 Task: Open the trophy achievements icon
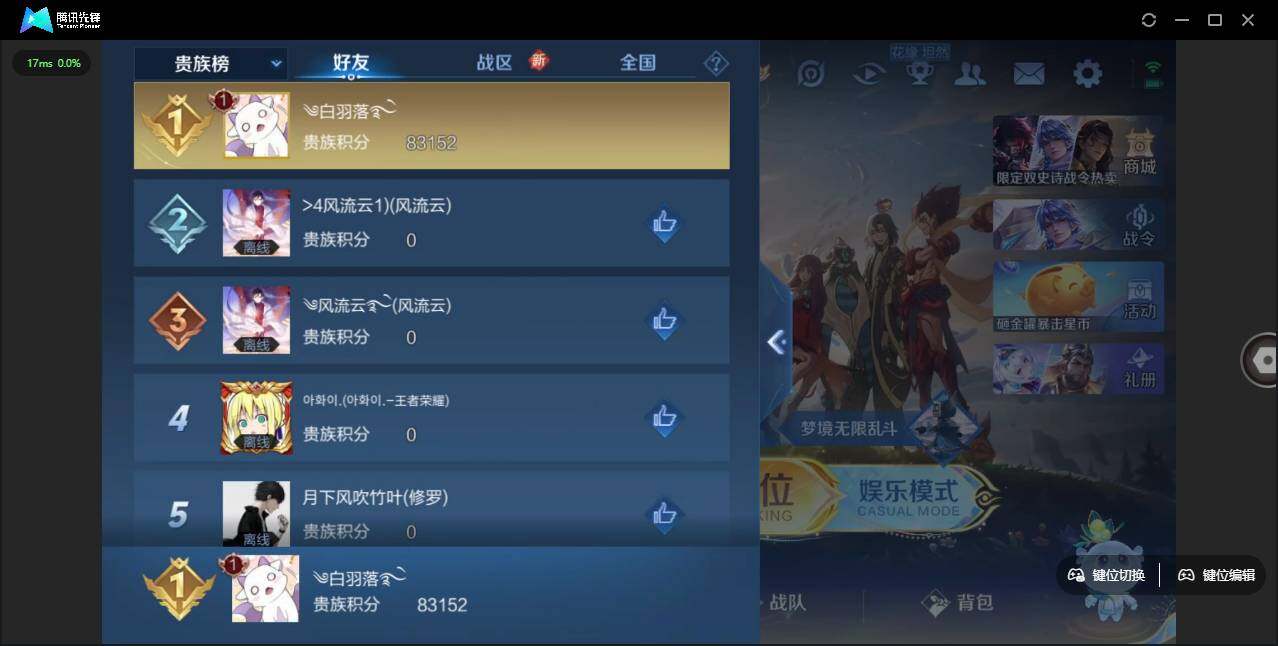(919, 73)
